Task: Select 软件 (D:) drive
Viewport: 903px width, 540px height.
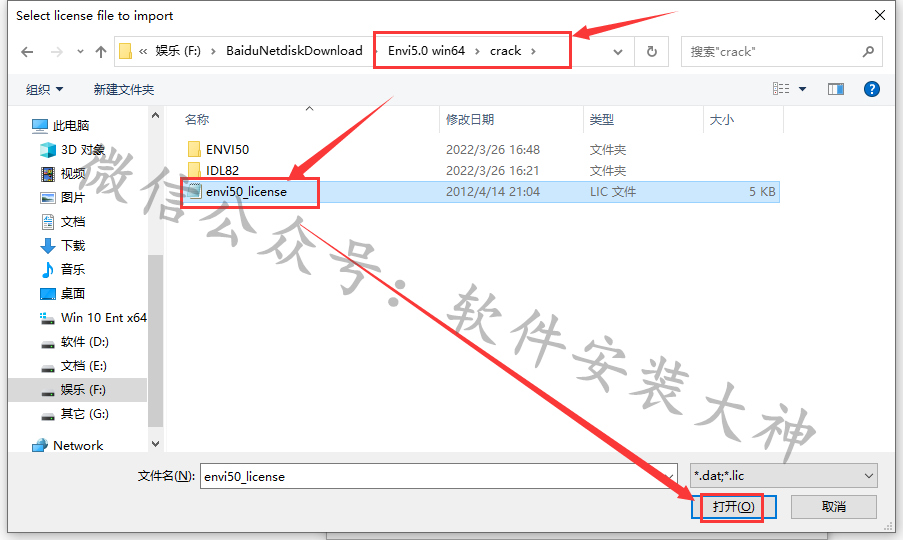Action: tap(84, 342)
